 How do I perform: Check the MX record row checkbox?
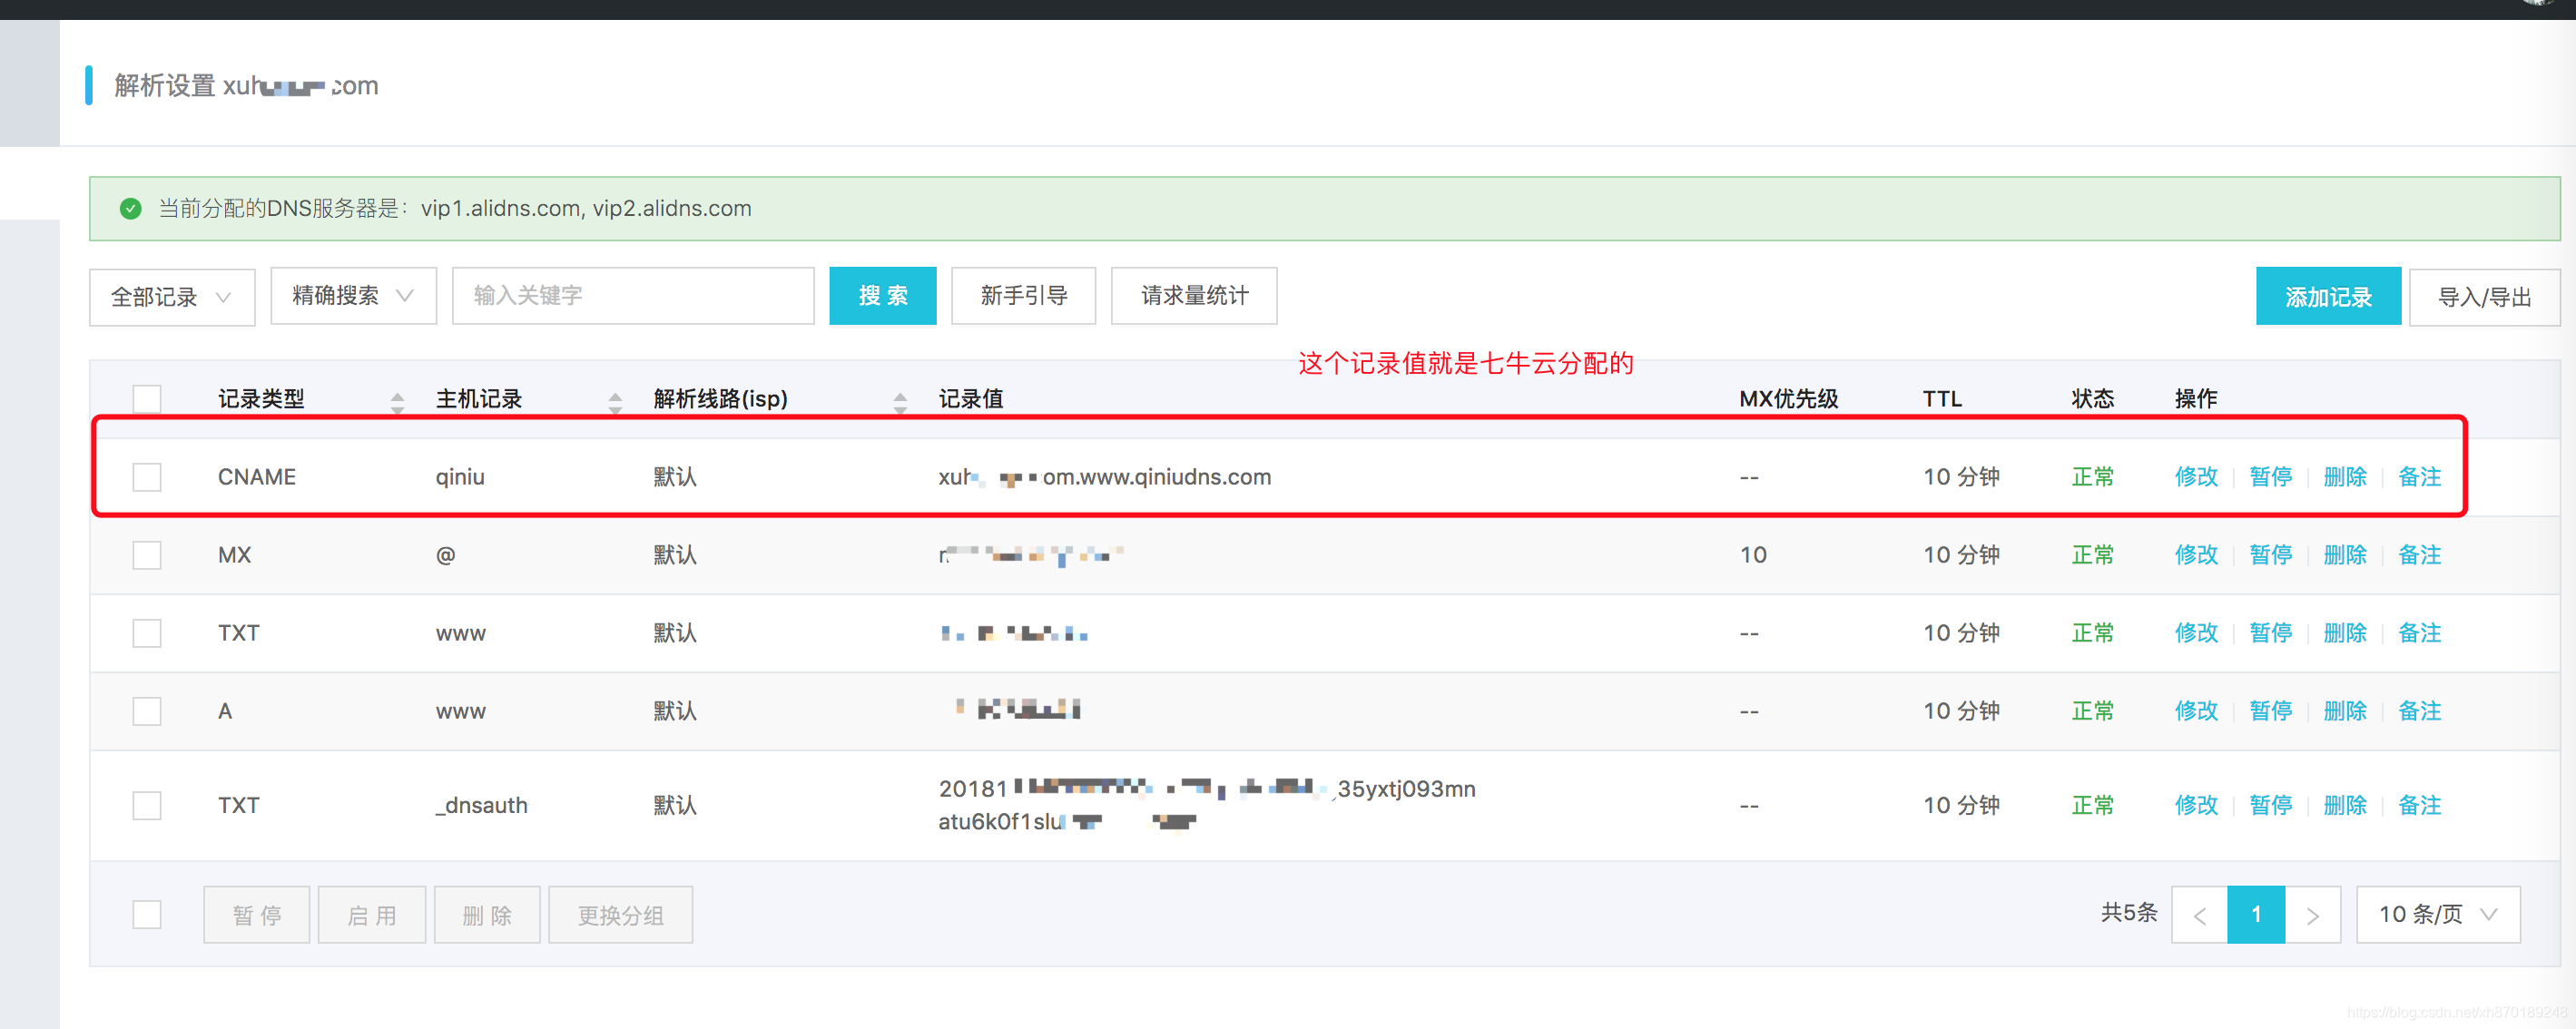[147, 555]
